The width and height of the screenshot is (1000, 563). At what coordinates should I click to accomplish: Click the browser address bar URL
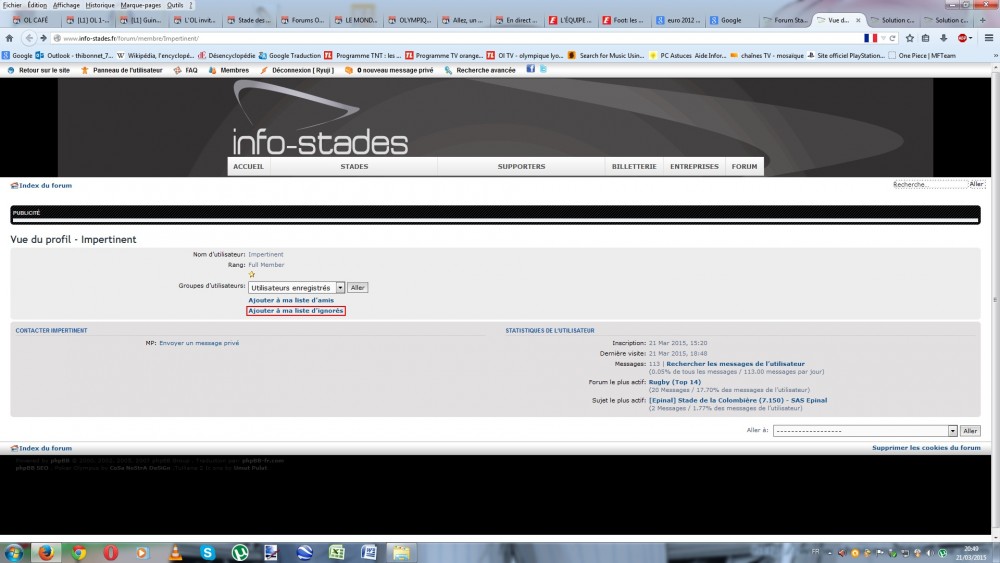pos(131,38)
